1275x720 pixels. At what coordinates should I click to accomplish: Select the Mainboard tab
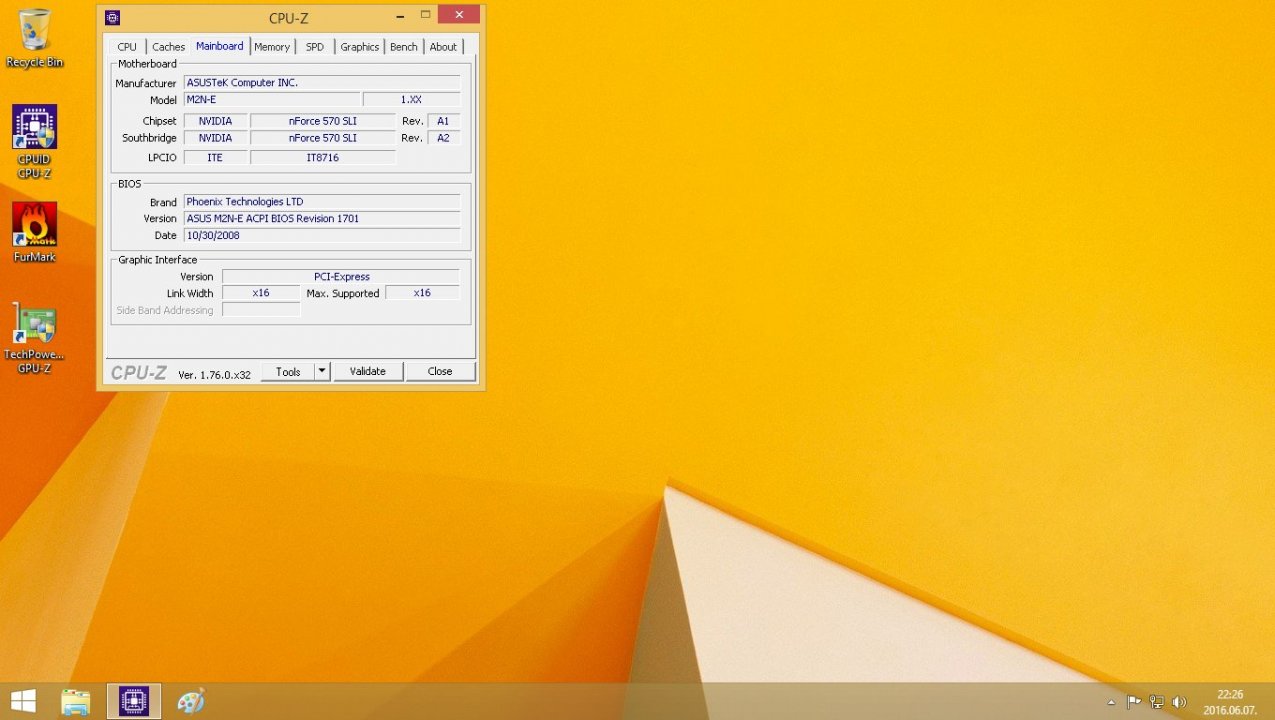tap(219, 46)
